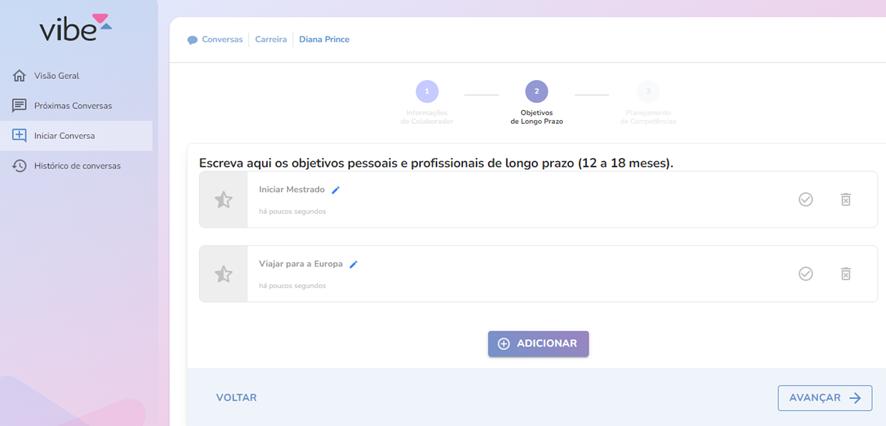Click the Diana Prince breadcrumb
This screenshot has width=886, height=426.
point(324,40)
